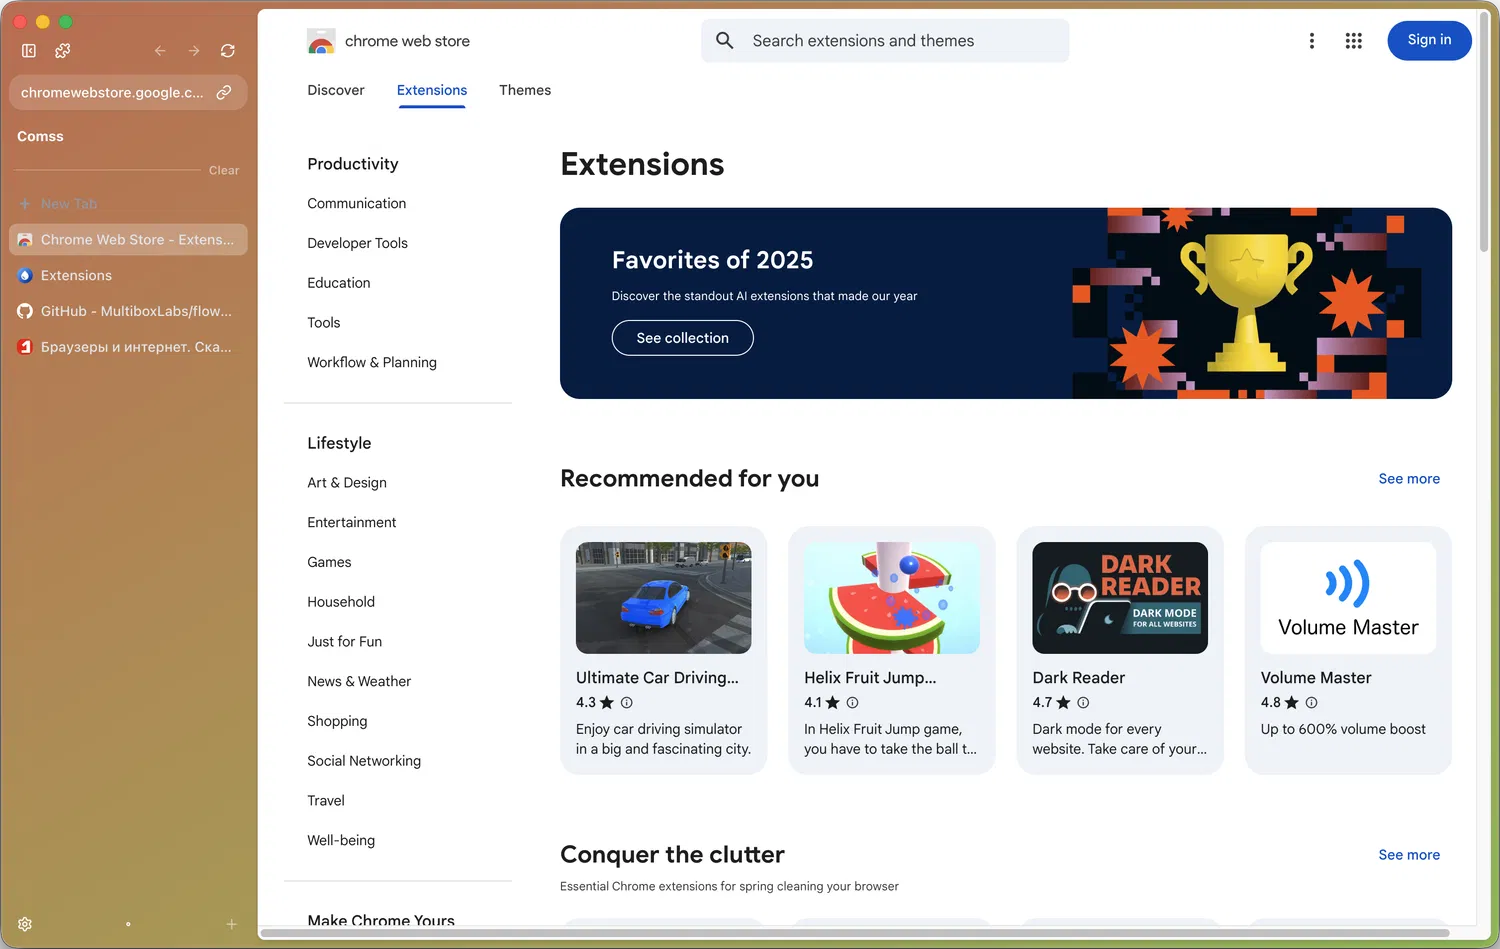
Task: Switch to the Themes tab
Action: pos(525,90)
